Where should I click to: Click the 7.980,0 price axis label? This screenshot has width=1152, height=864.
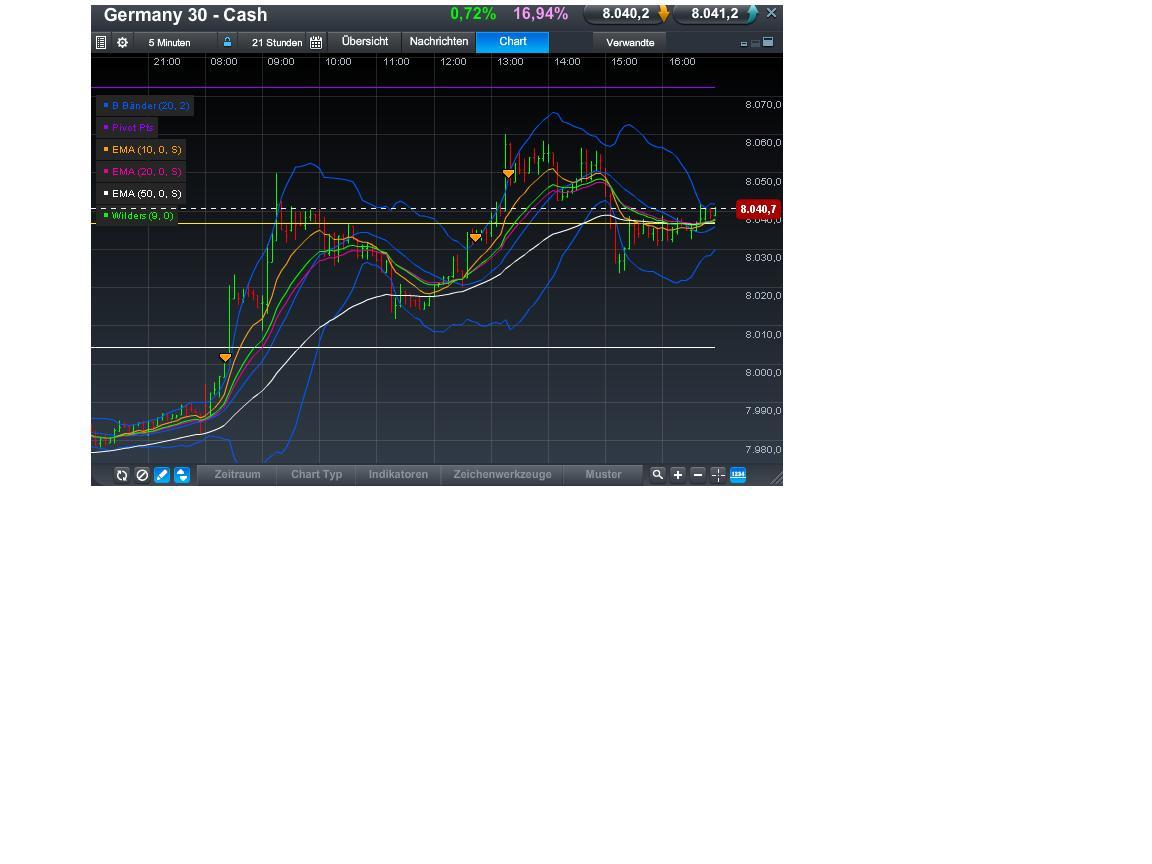[x=763, y=450]
